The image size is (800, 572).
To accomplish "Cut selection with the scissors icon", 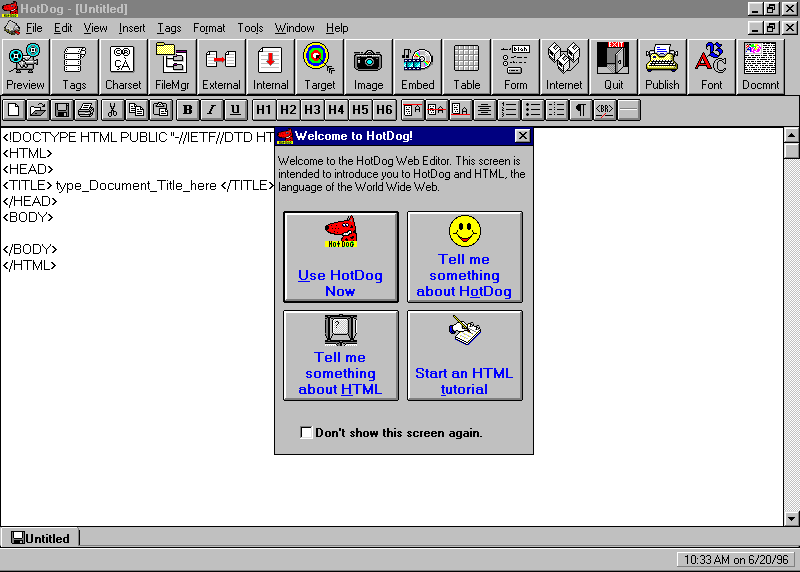I will [x=112, y=110].
